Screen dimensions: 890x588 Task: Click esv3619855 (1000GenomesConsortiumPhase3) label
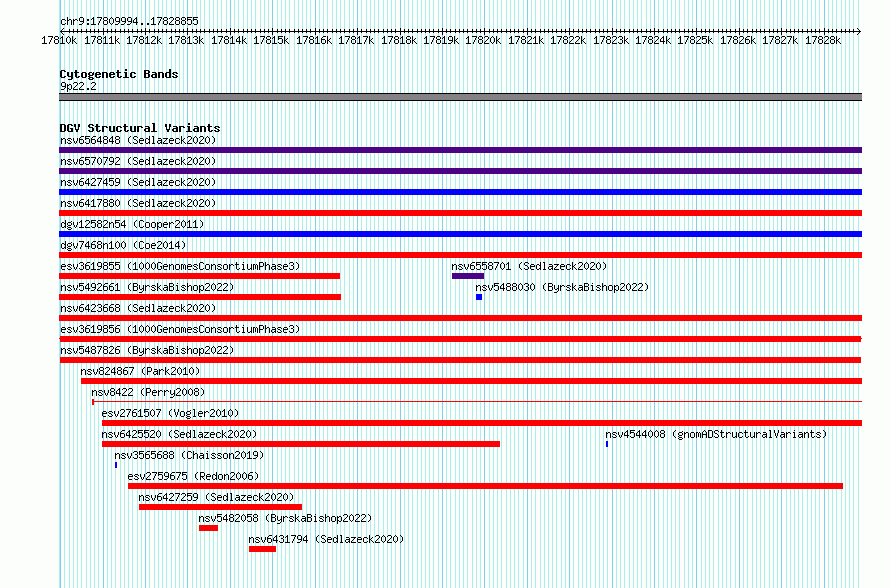coord(180,266)
